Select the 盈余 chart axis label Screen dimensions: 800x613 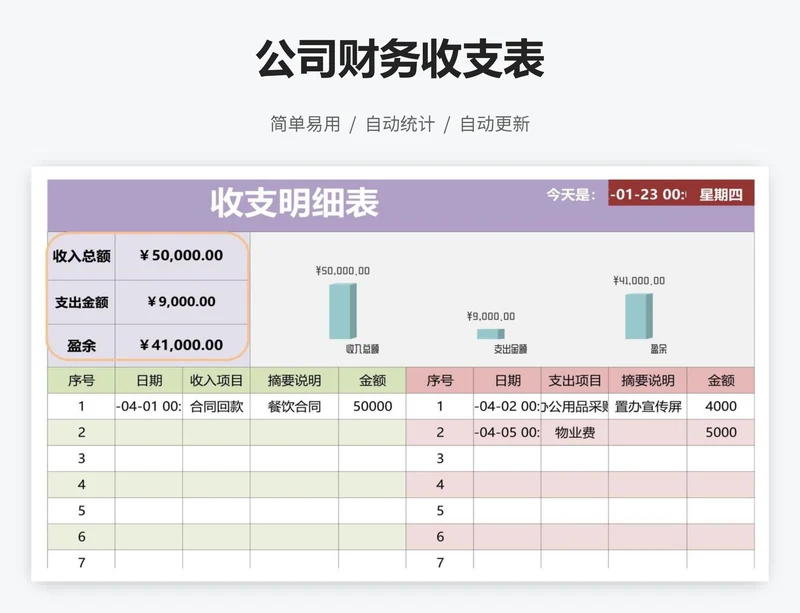[x=658, y=349]
